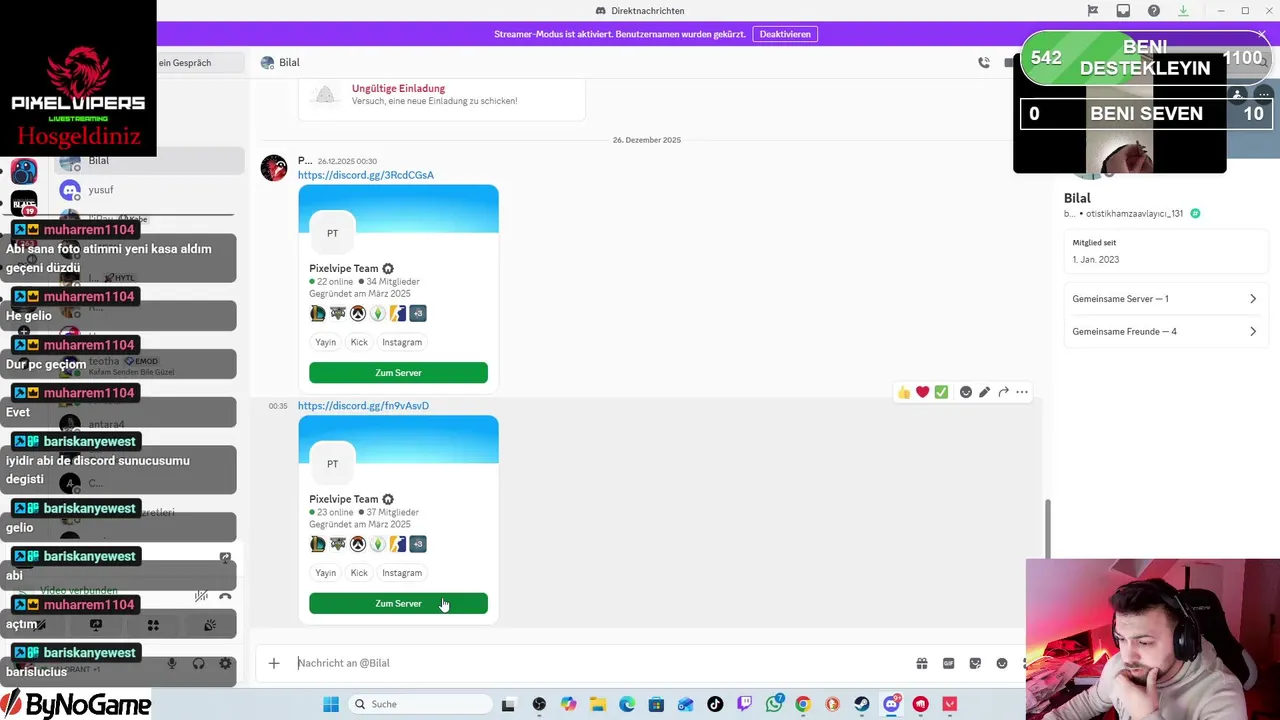Image resolution: width=1280 pixels, height=720 pixels.
Task: Open Windows Start menu
Action: 331,704
